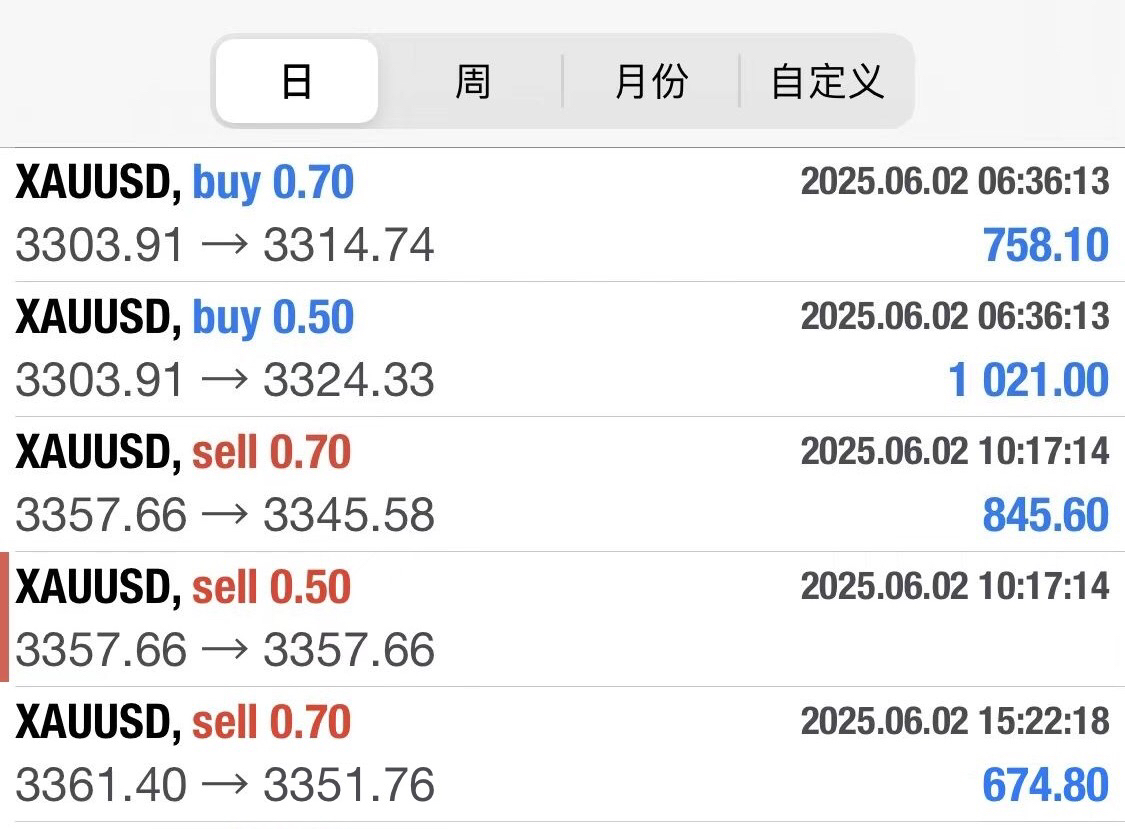Click the 3303.91 → 3314.74 price line

coord(225,245)
